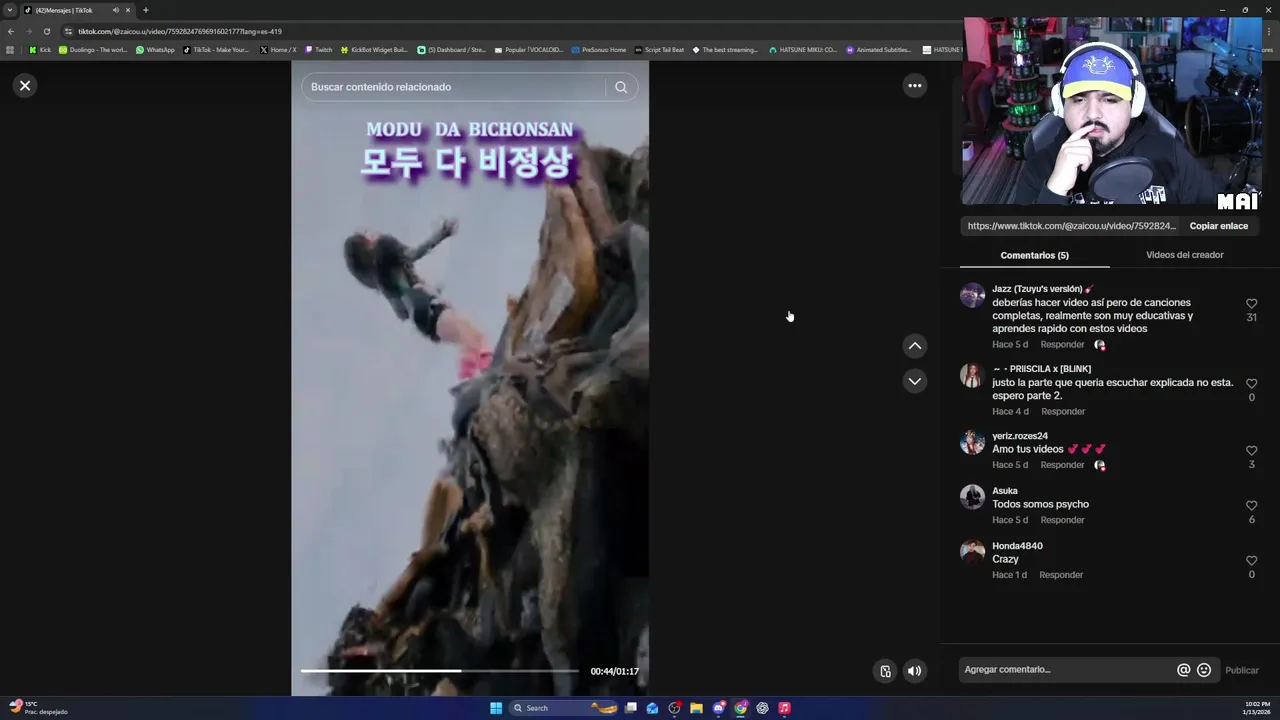Click the browser back arrow
The height and width of the screenshot is (720, 1280).
pos(11,31)
